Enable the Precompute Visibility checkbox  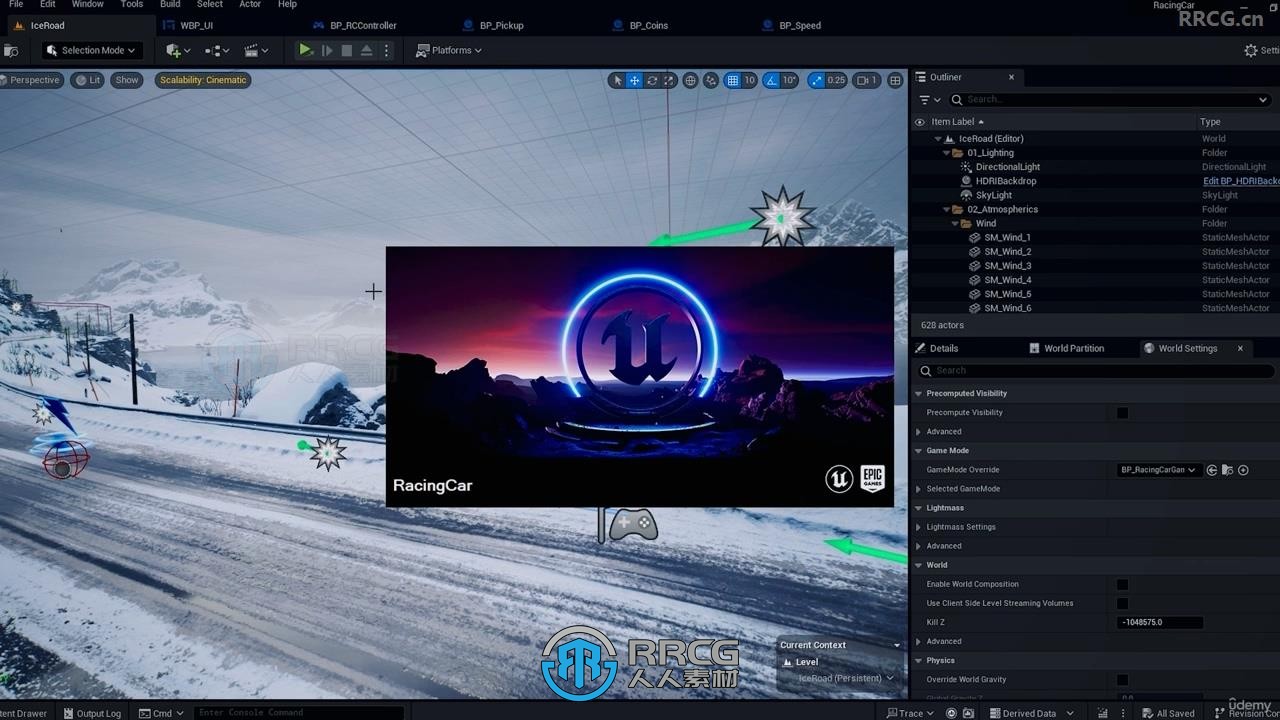1122,412
